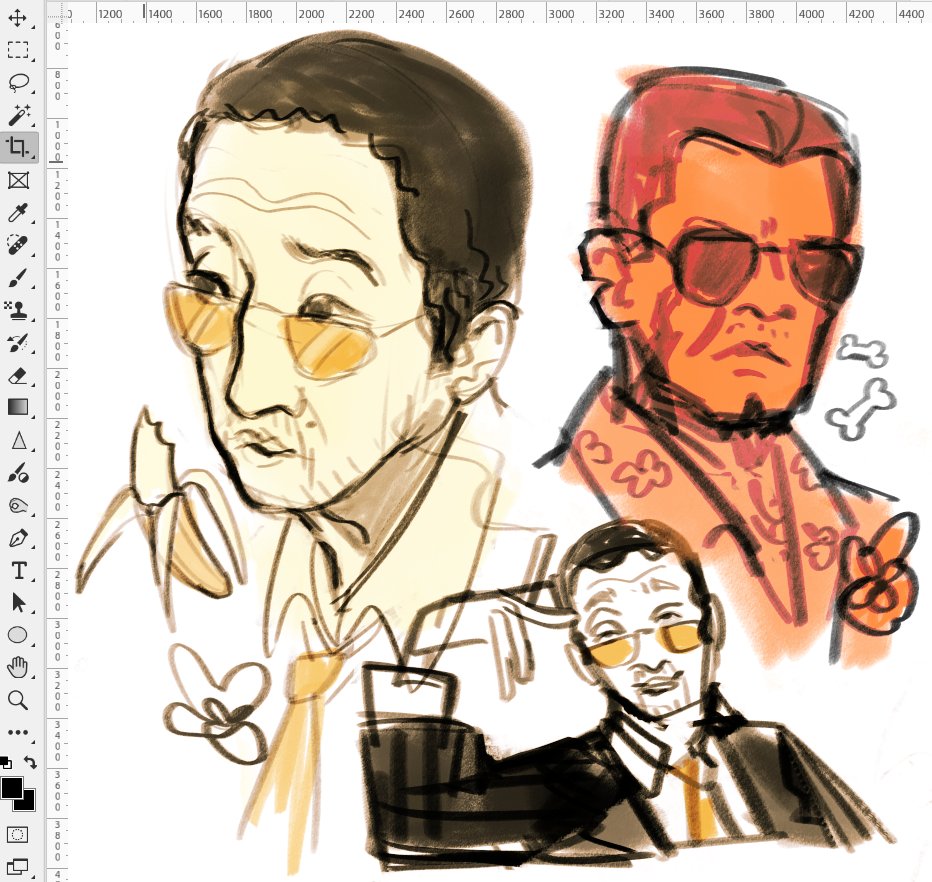The height and width of the screenshot is (882, 932).
Task: Toggle Quick Mask mode
Action: pyautogui.click(x=18, y=835)
